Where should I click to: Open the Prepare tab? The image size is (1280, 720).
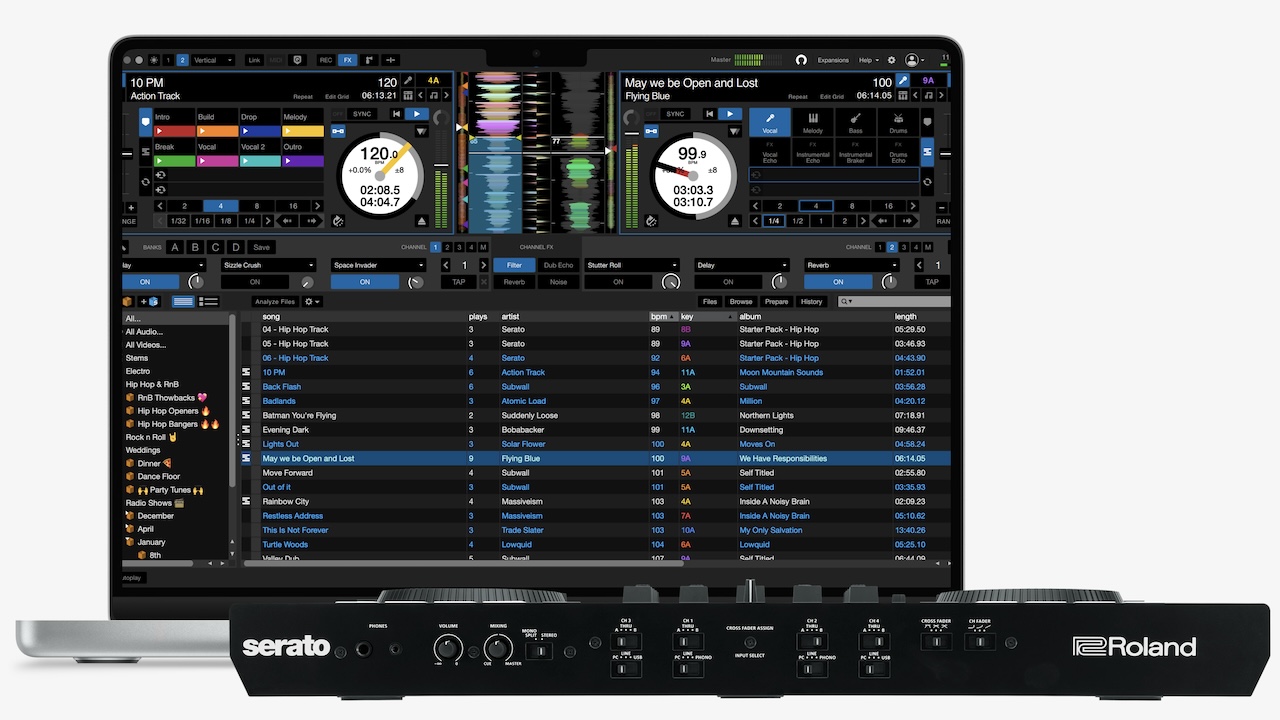click(776, 301)
